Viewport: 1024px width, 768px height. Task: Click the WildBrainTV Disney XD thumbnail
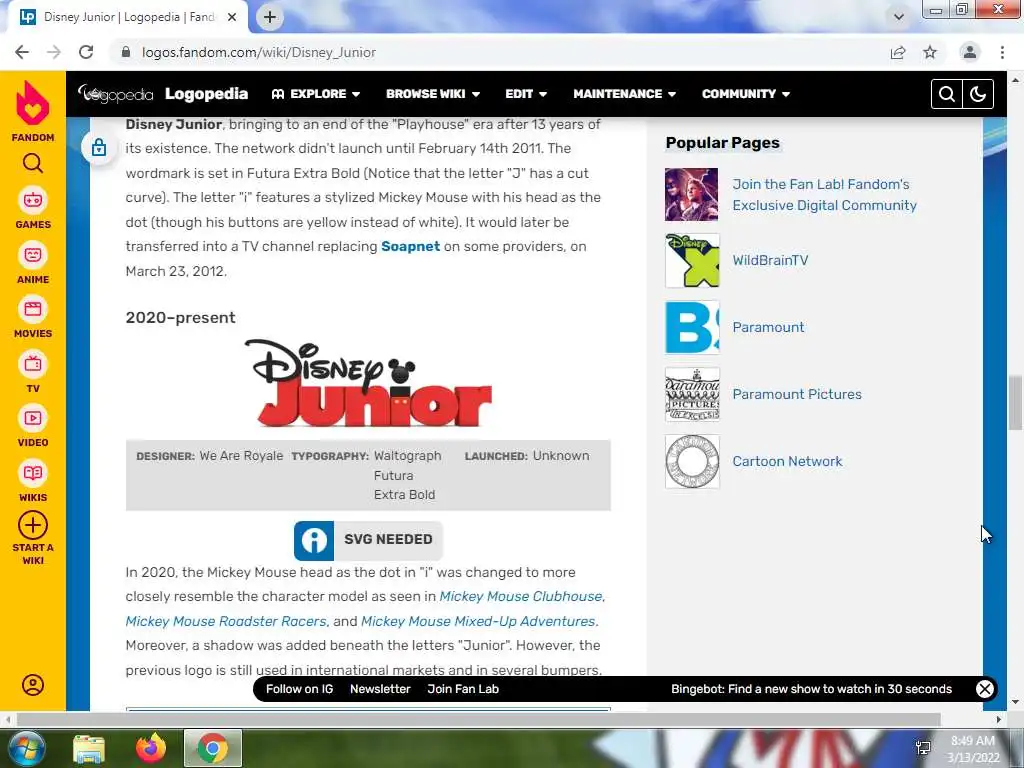tap(692, 261)
